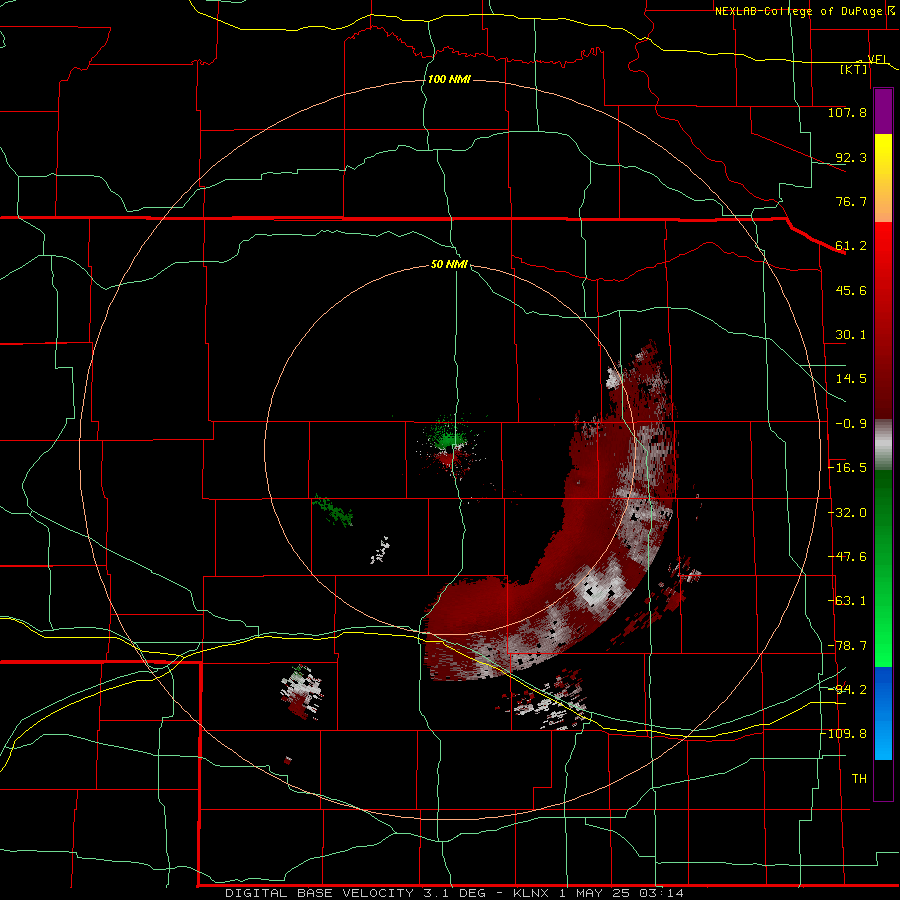Click the 50 NMI range ring label
Screen dimensions: 900x900
point(449,264)
